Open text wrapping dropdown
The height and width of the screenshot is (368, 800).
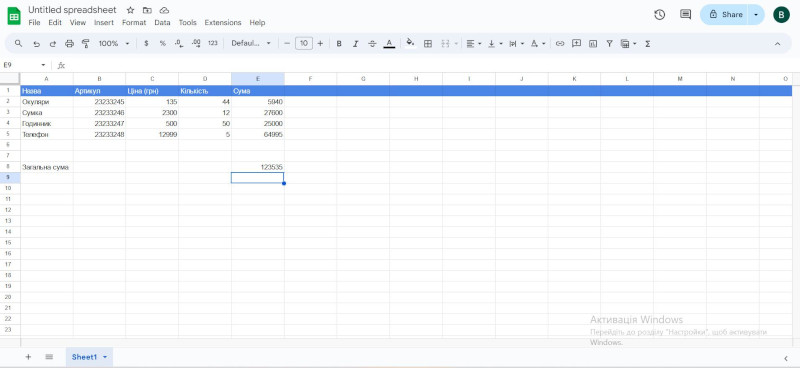tap(516, 44)
